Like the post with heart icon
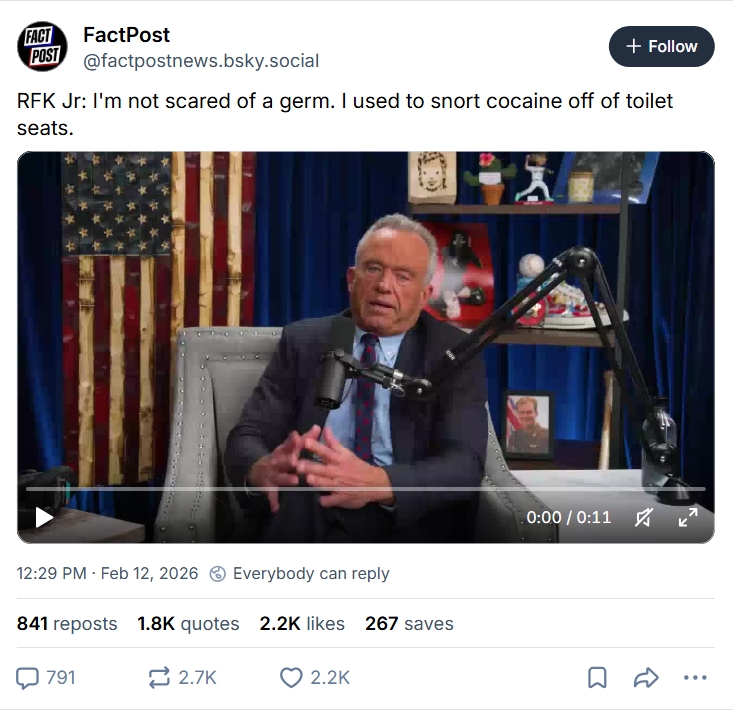Screen dimensions: 733x714 coord(291,677)
